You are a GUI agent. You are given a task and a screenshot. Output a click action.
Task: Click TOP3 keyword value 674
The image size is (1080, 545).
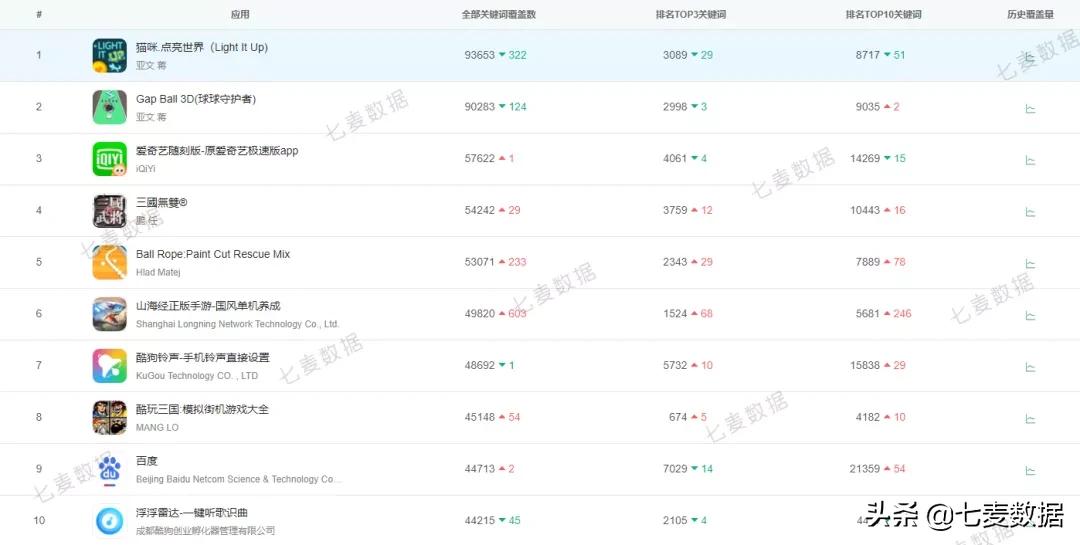click(x=678, y=417)
